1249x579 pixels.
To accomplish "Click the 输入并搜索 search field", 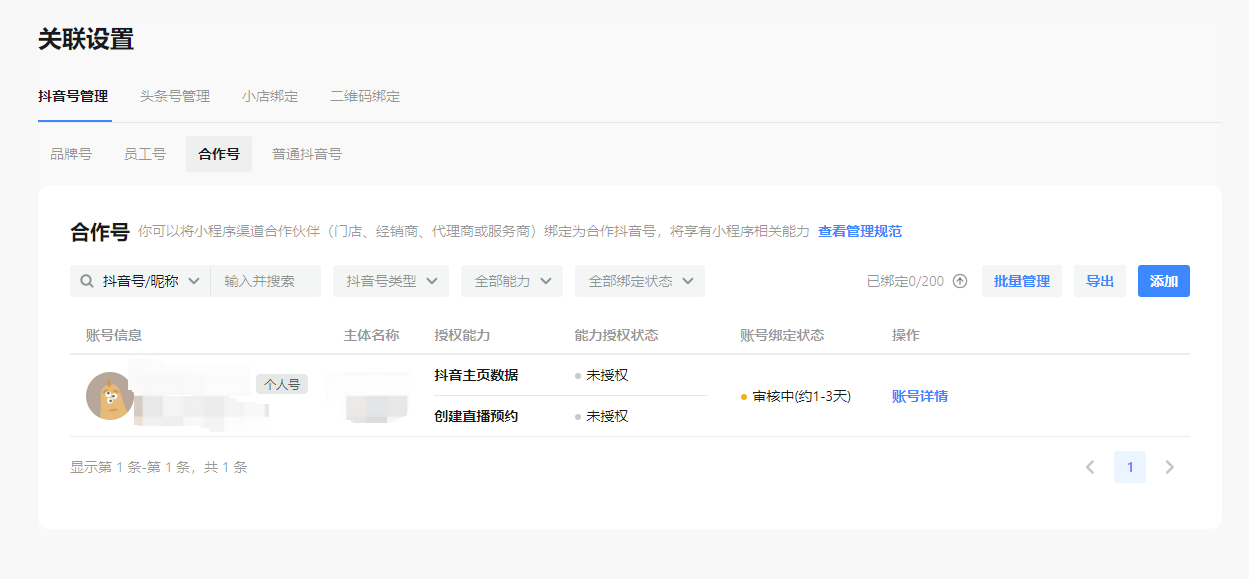I will 266,281.
